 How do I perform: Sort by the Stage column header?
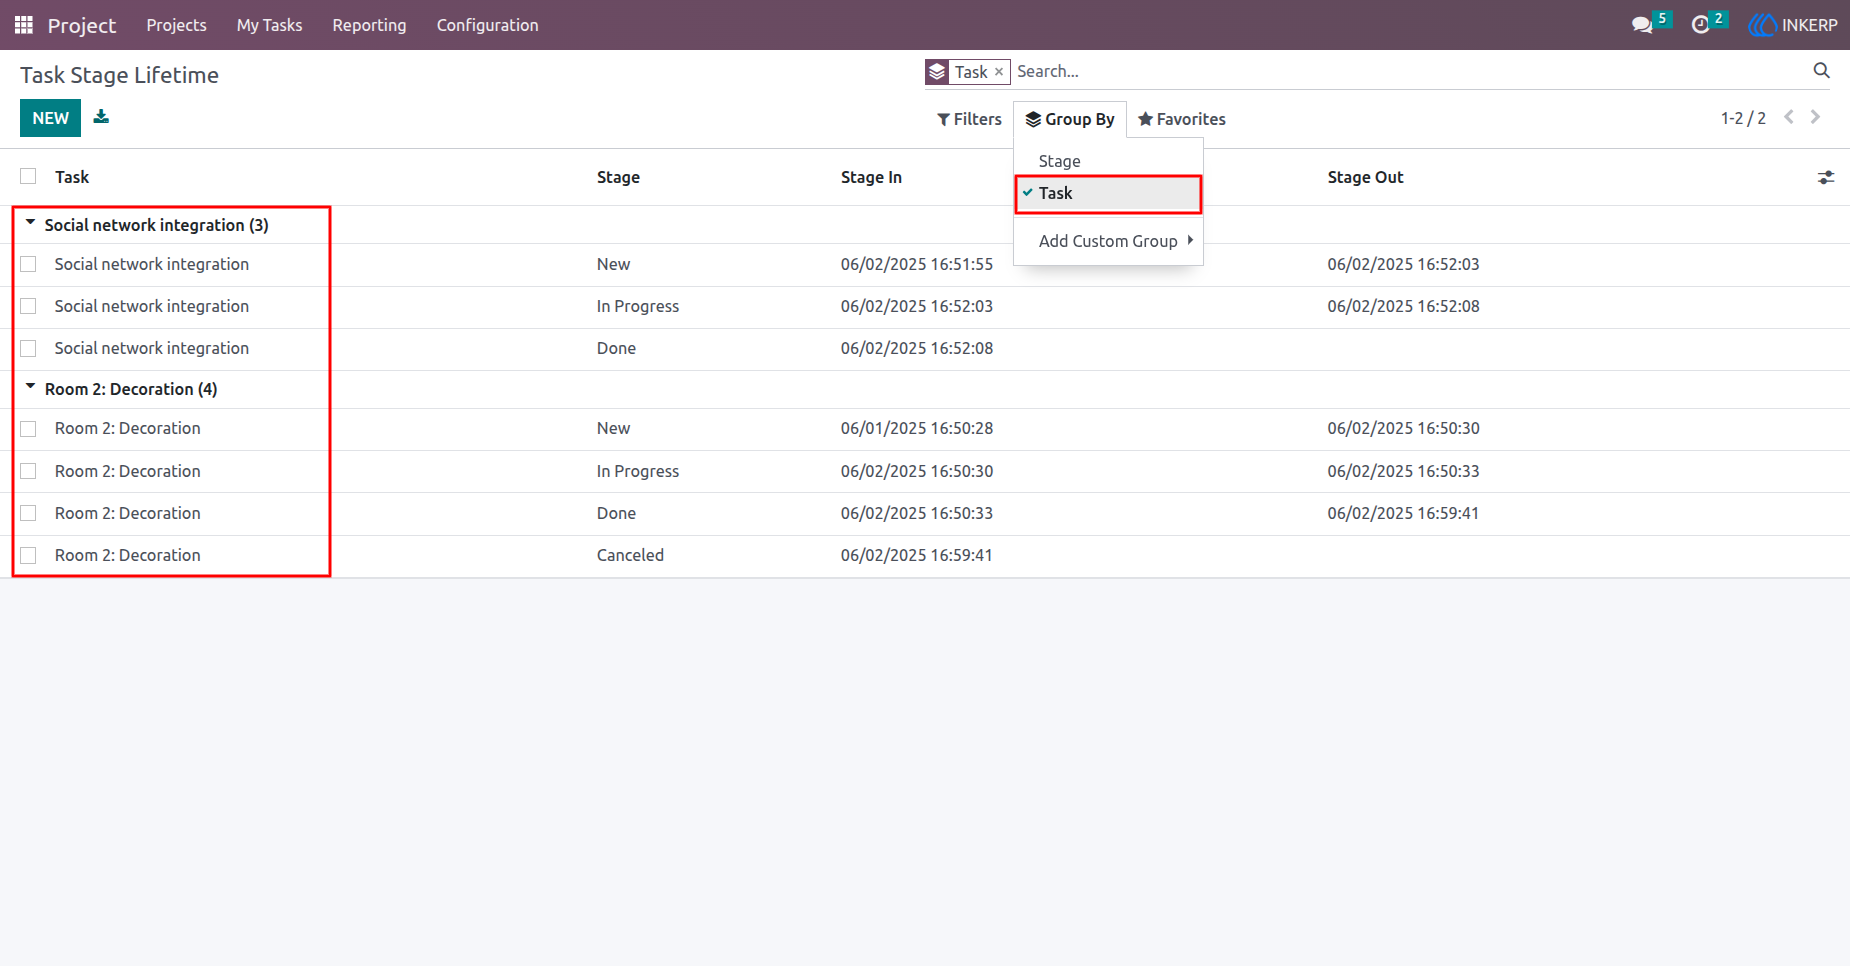(x=618, y=177)
